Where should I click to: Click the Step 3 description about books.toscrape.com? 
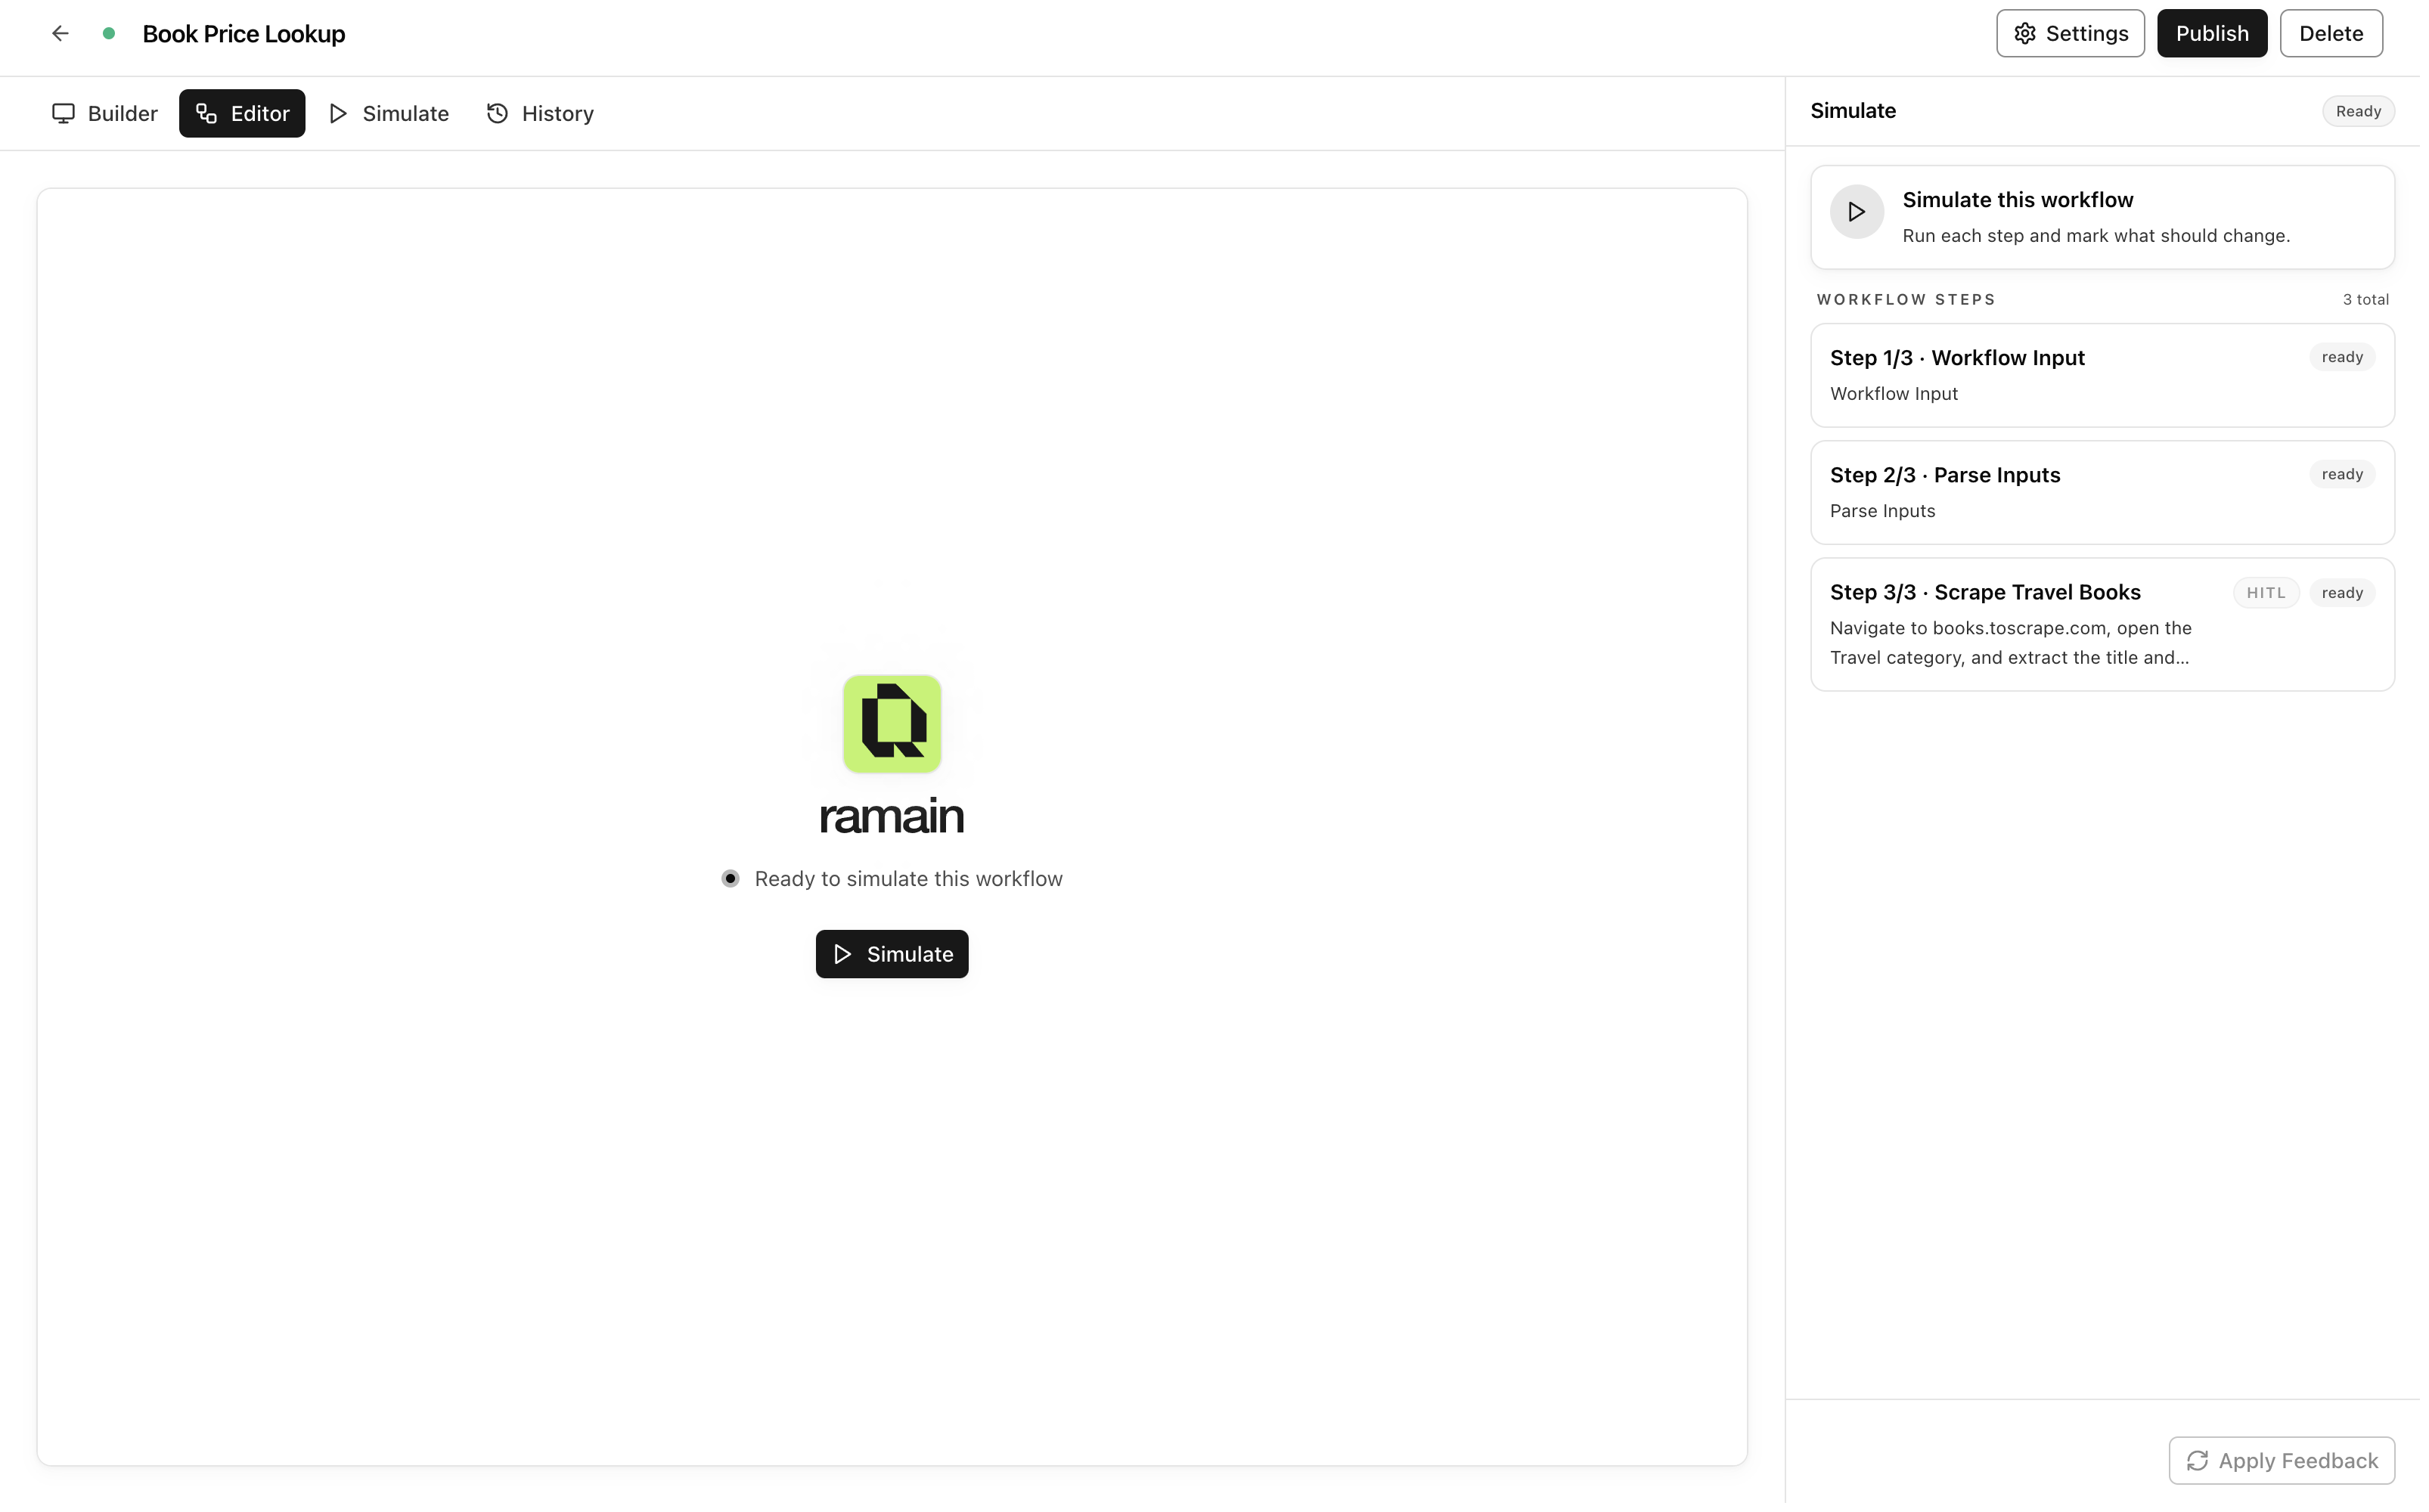click(x=2018, y=645)
